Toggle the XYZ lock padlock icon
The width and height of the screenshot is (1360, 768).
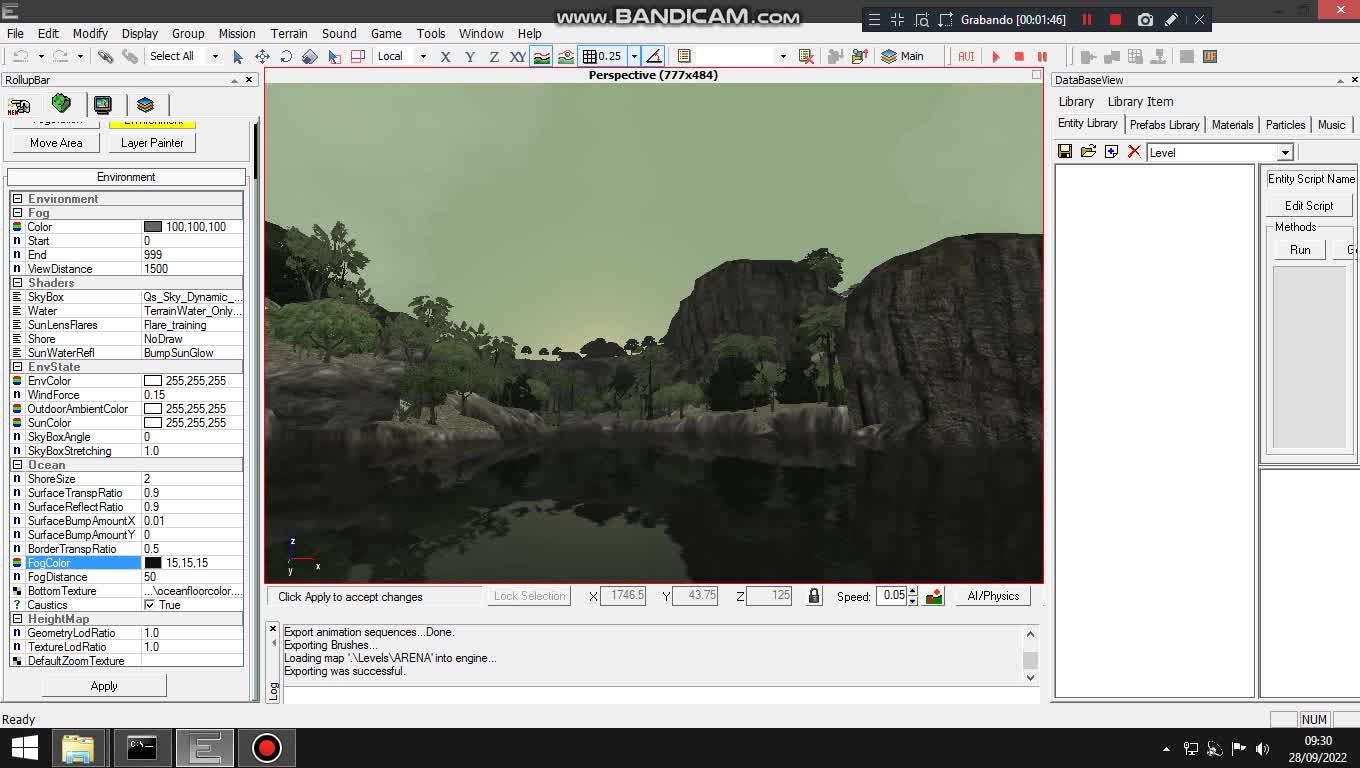pos(814,596)
